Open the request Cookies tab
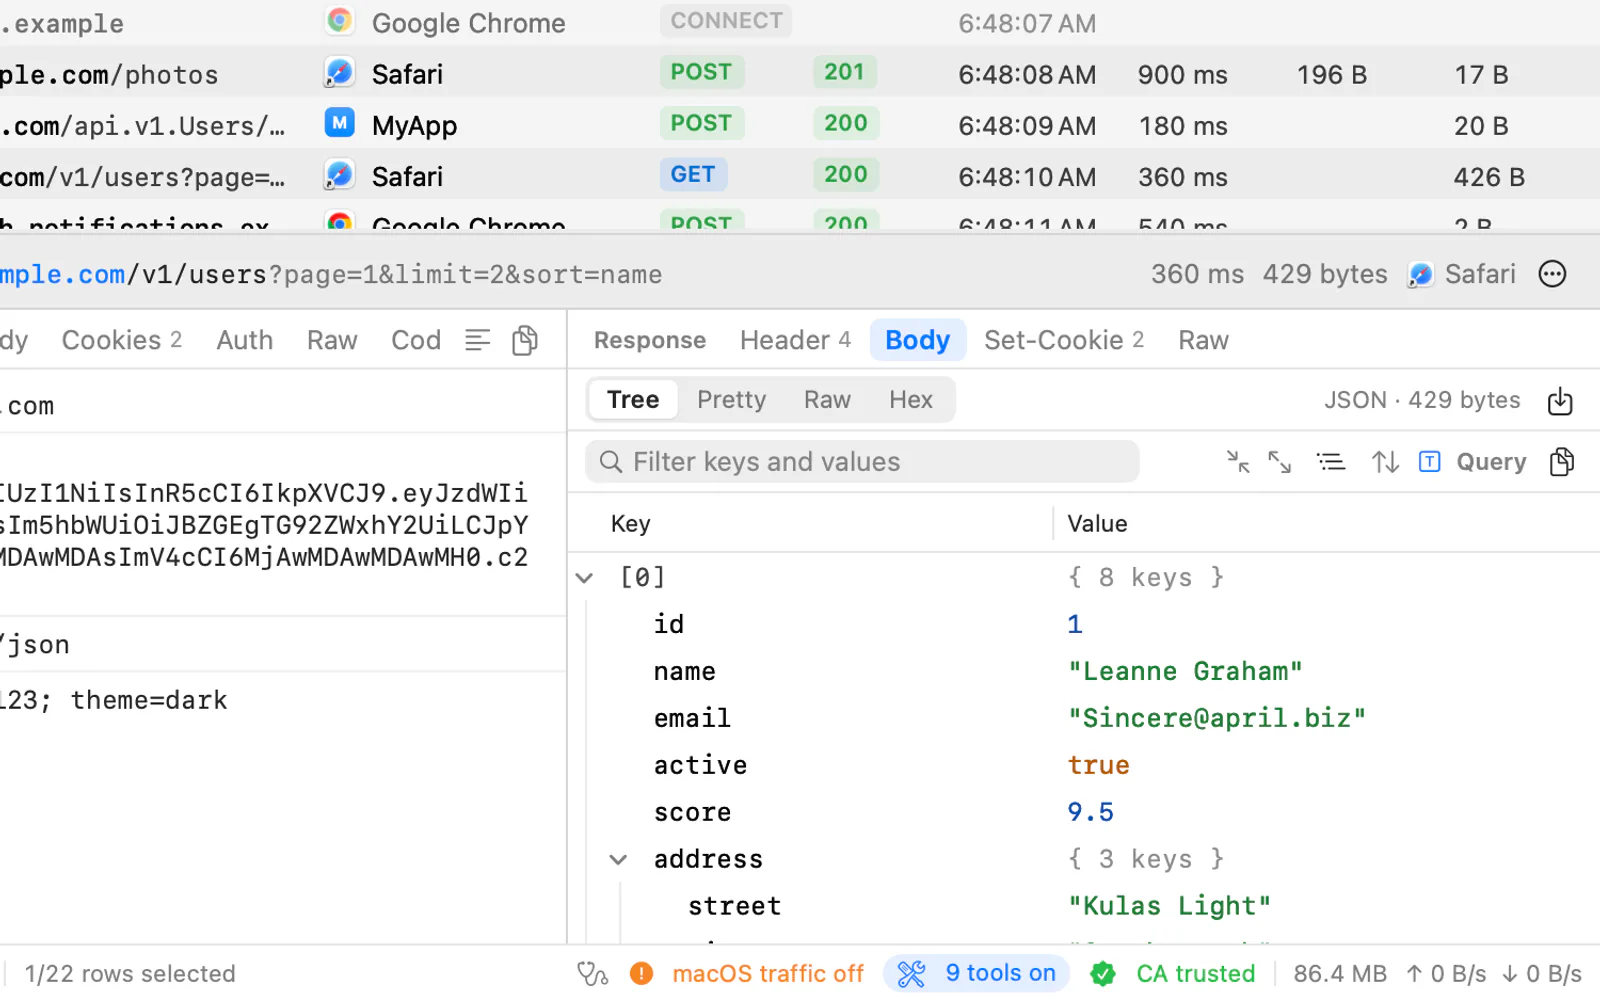This screenshot has width=1600, height=1001. (122, 340)
